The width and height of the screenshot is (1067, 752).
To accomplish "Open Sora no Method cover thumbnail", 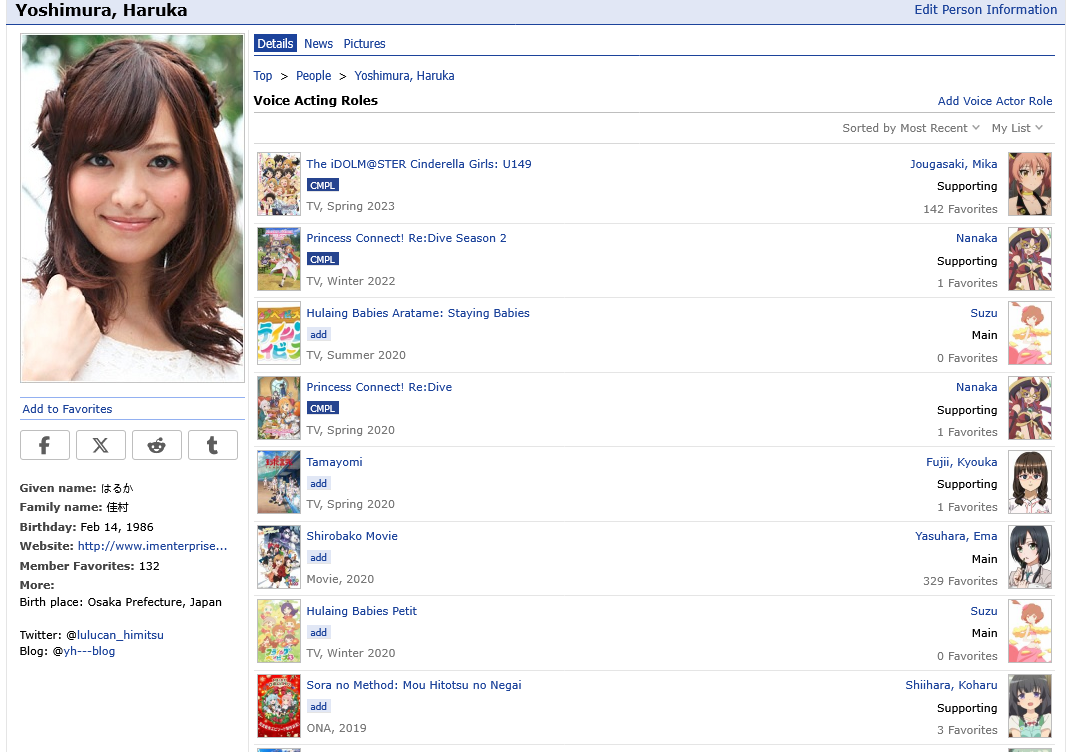I will click(x=279, y=706).
